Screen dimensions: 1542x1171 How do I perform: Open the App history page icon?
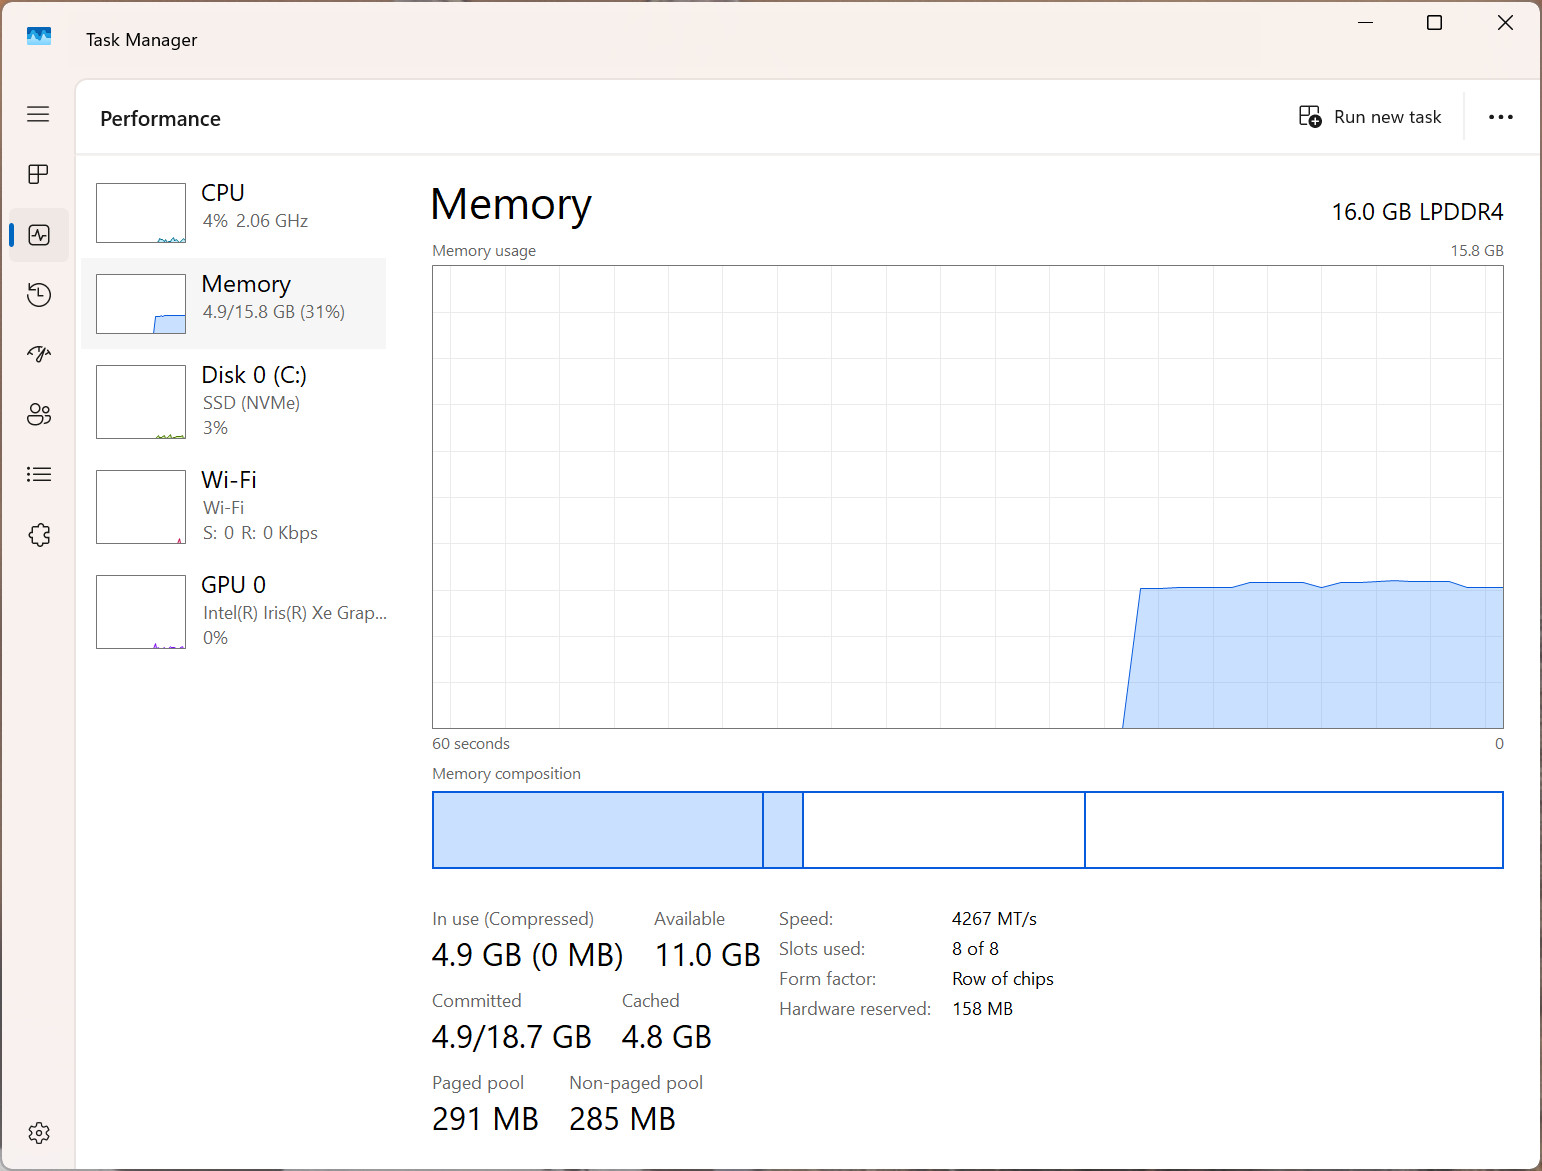pos(39,295)
